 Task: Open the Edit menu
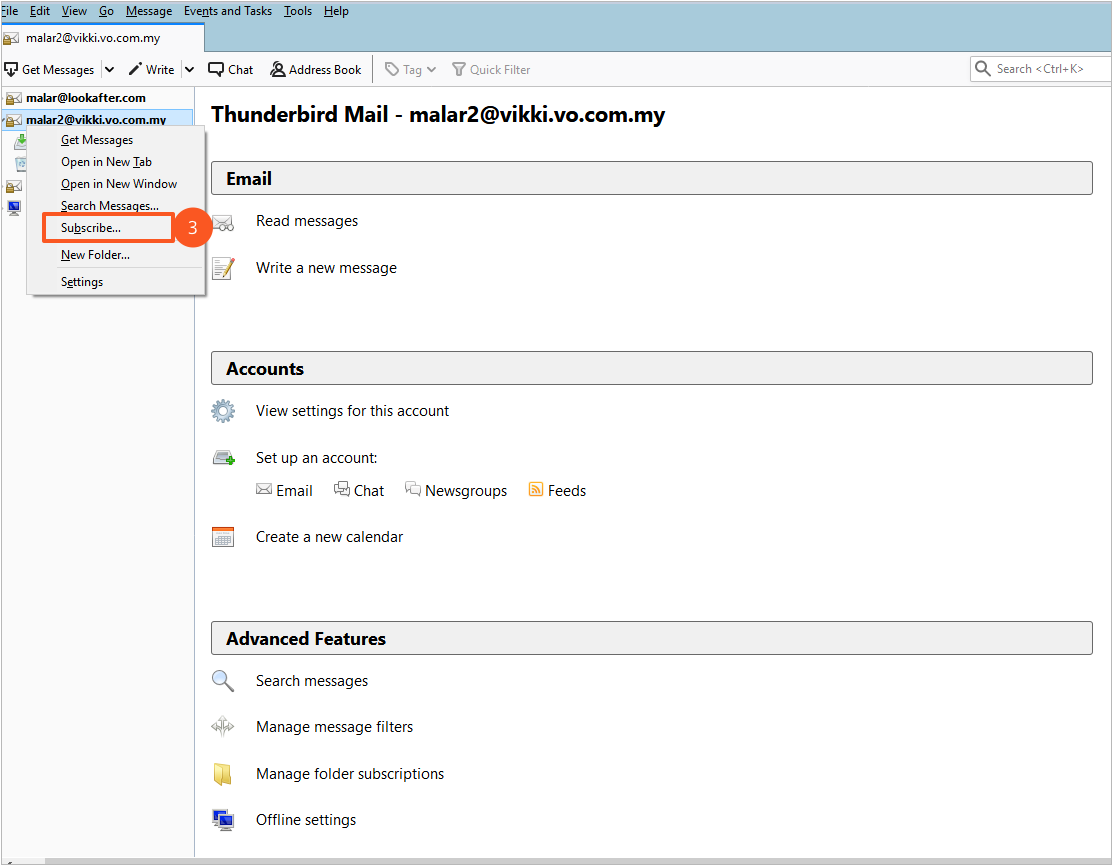click(40, 11)
